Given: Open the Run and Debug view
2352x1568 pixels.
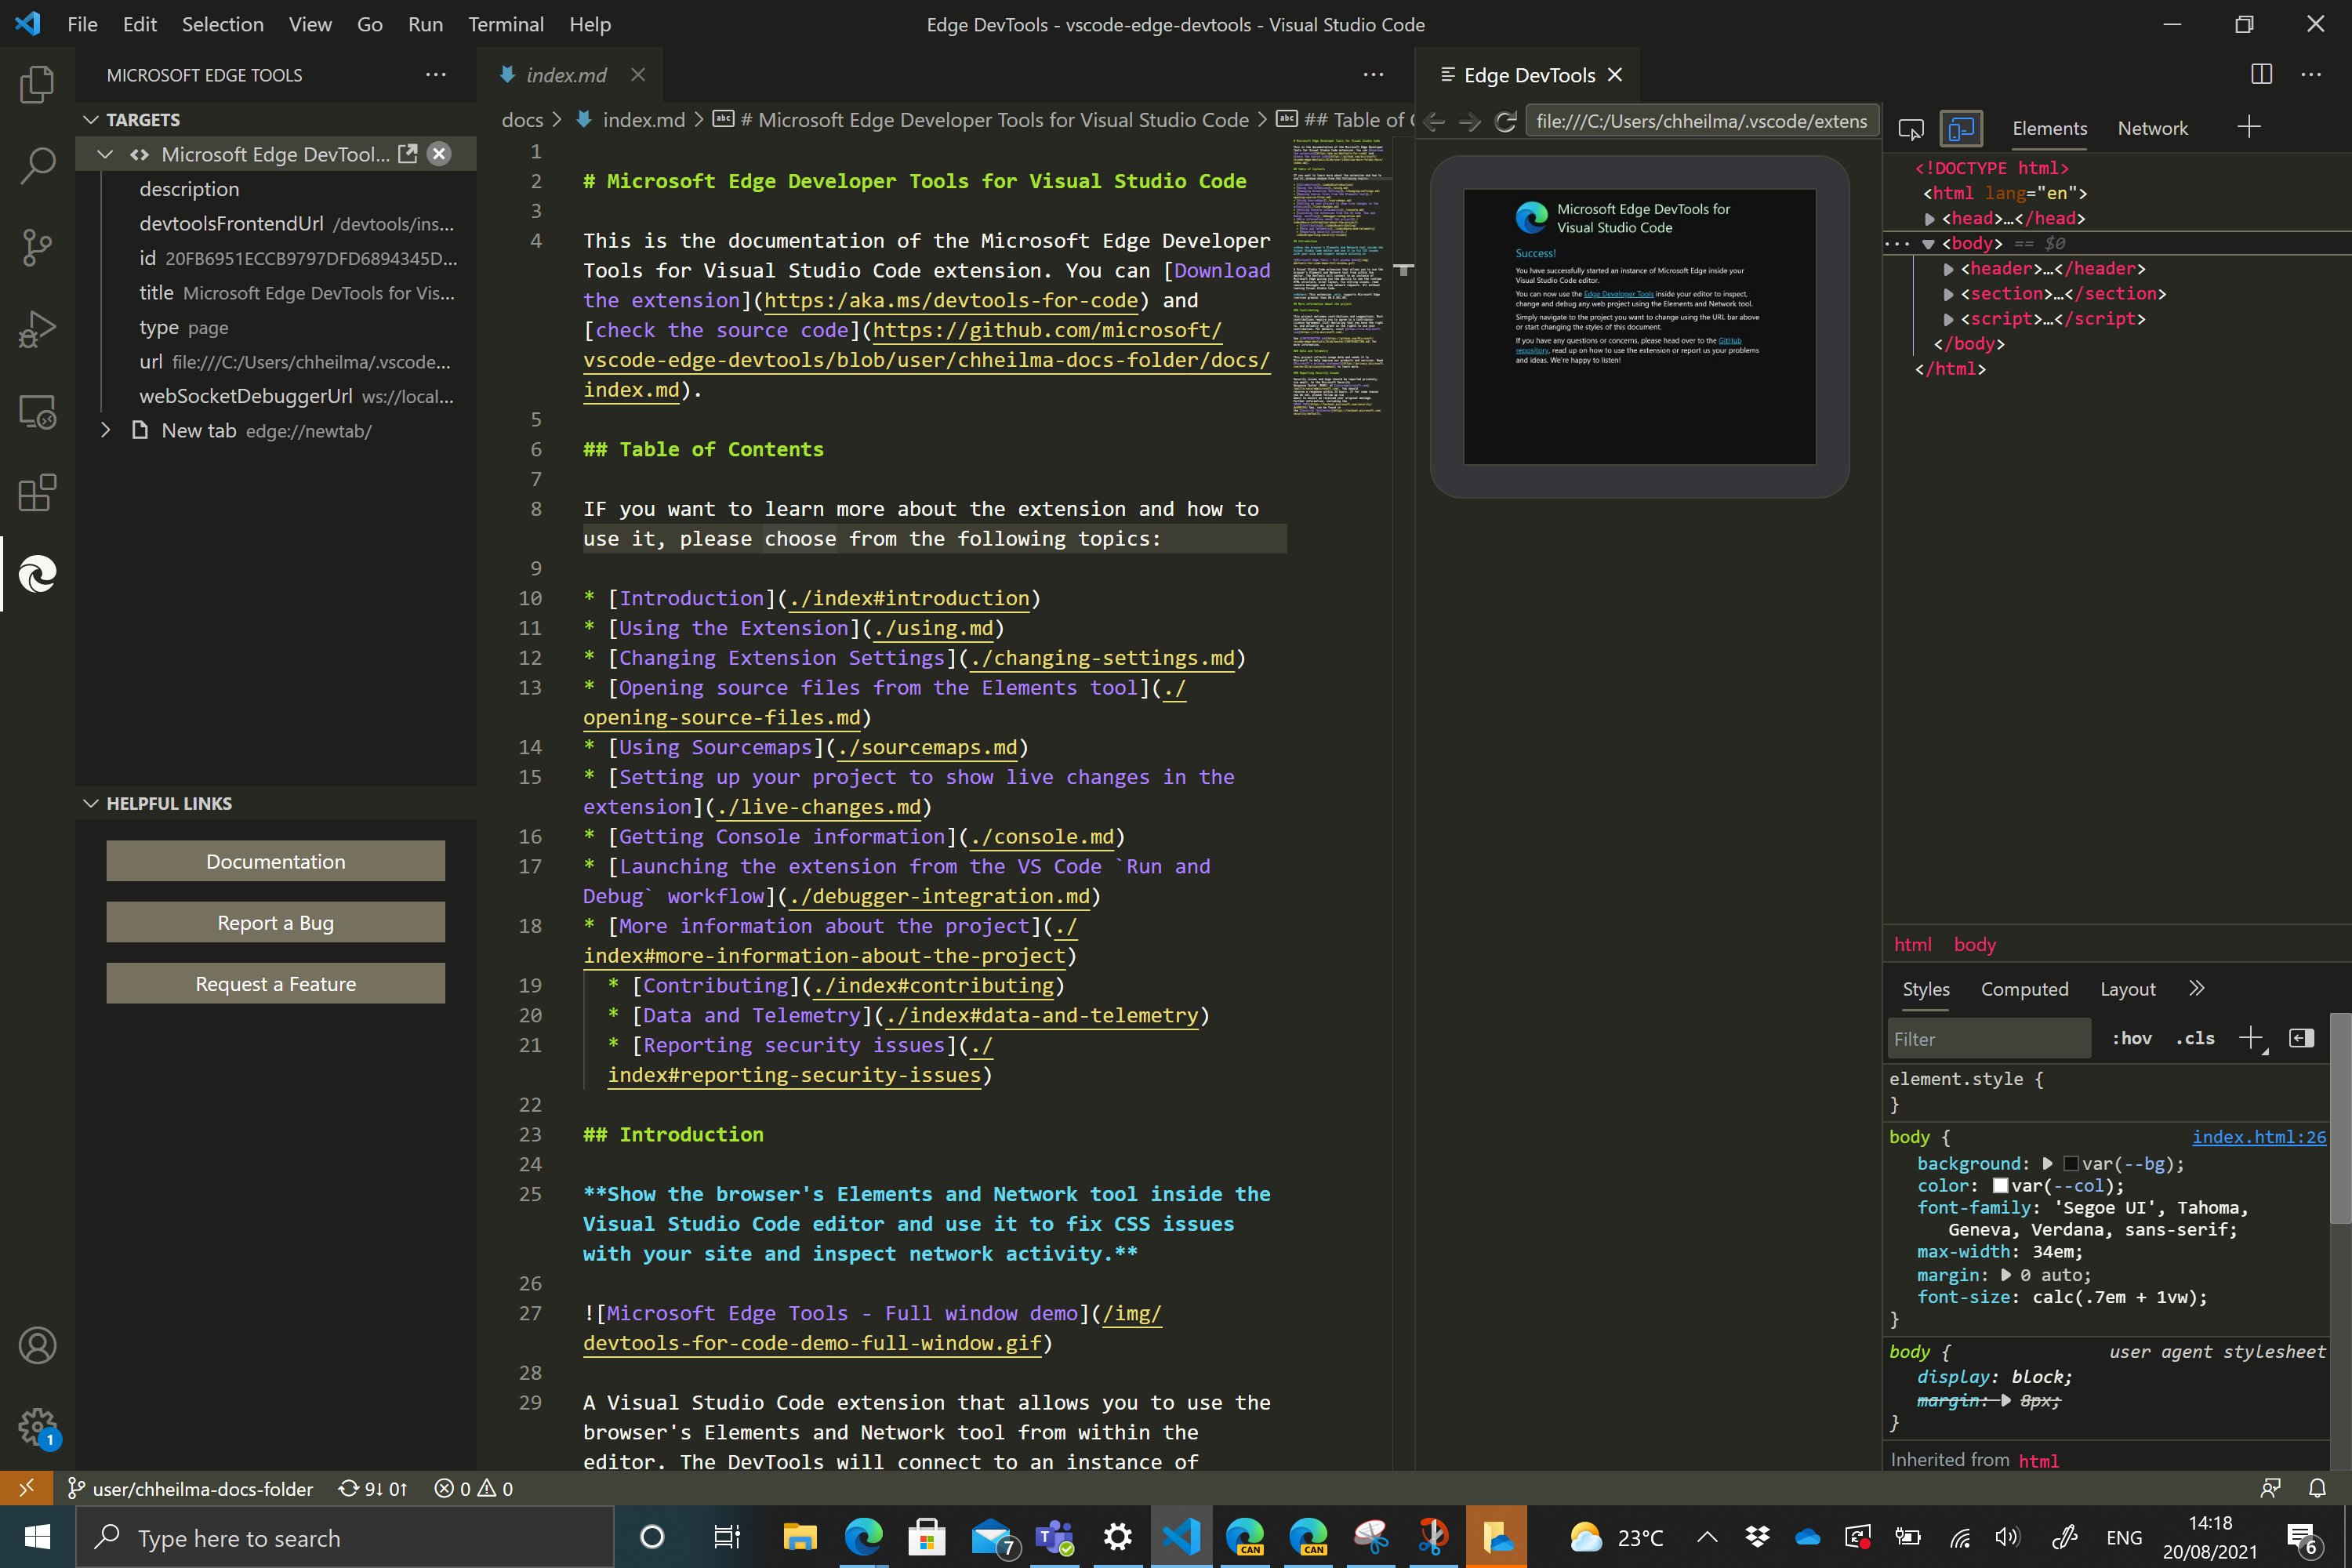Looking at the screenshot, I should [37, 329].
